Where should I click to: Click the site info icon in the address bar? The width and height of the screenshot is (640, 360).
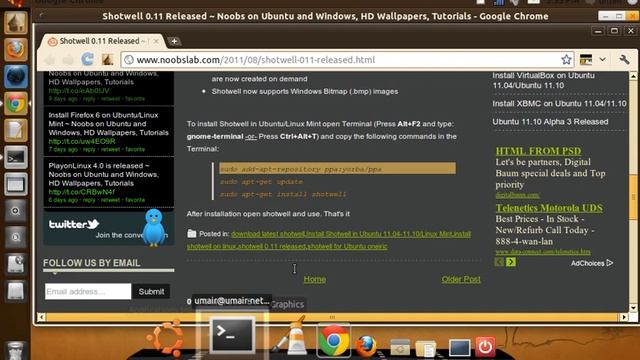point(129,60)
